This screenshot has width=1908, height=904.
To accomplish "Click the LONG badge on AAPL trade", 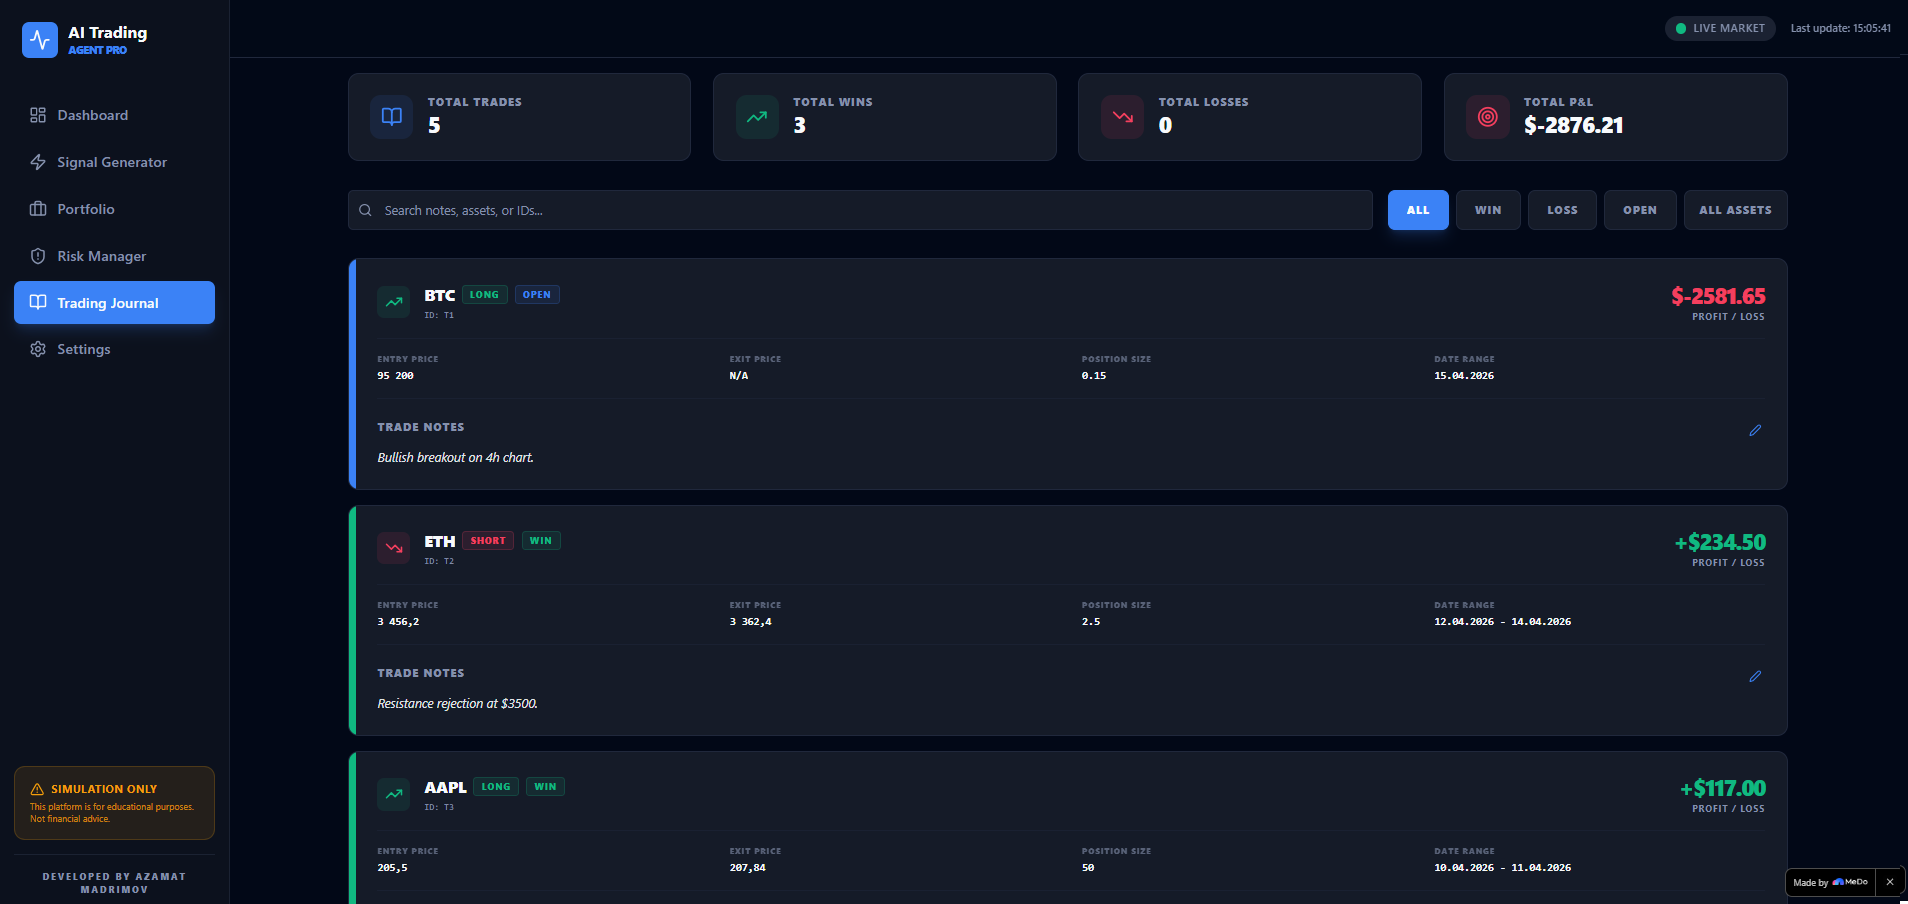I will (496, 787).
